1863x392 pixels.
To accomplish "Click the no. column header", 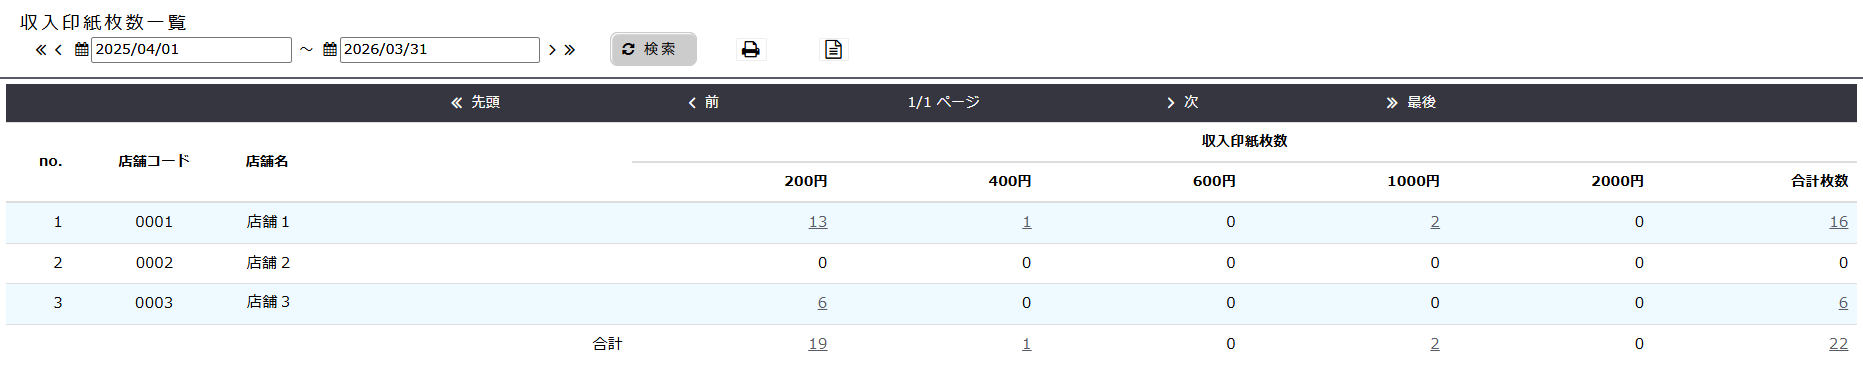I will (x=51, y=161).
